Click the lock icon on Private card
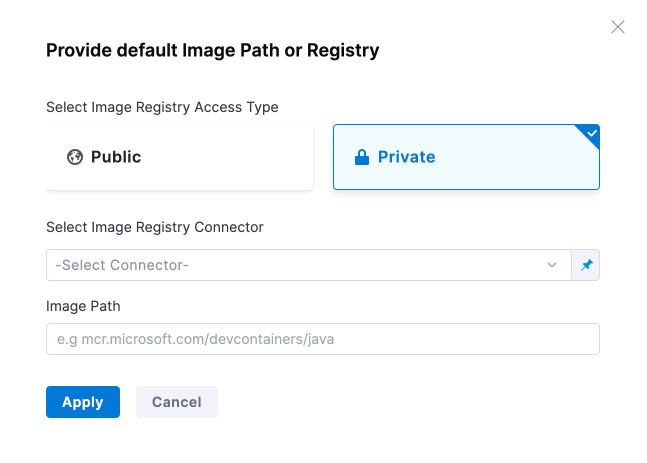 (362, 157)
